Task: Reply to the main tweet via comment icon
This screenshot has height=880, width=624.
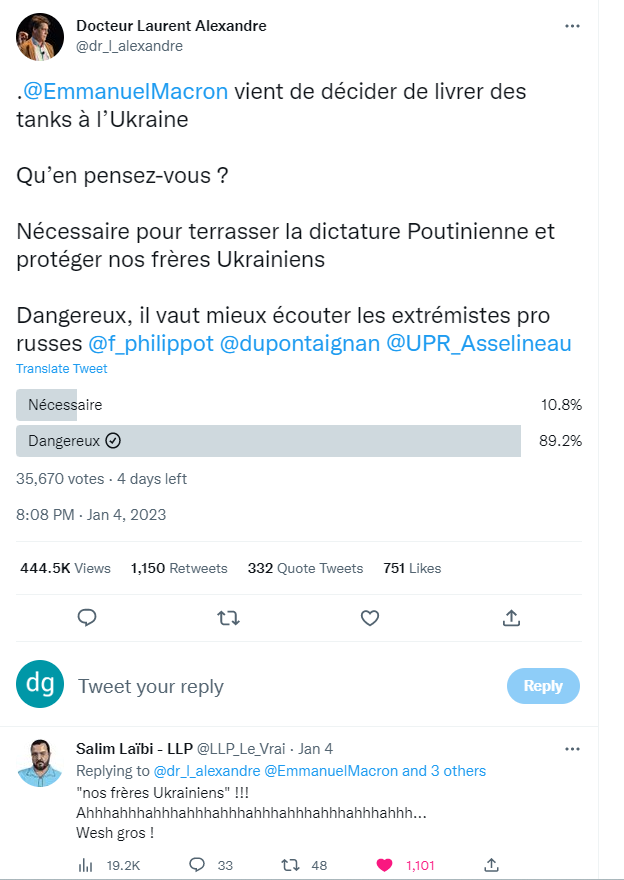Action: pos(87,618)
